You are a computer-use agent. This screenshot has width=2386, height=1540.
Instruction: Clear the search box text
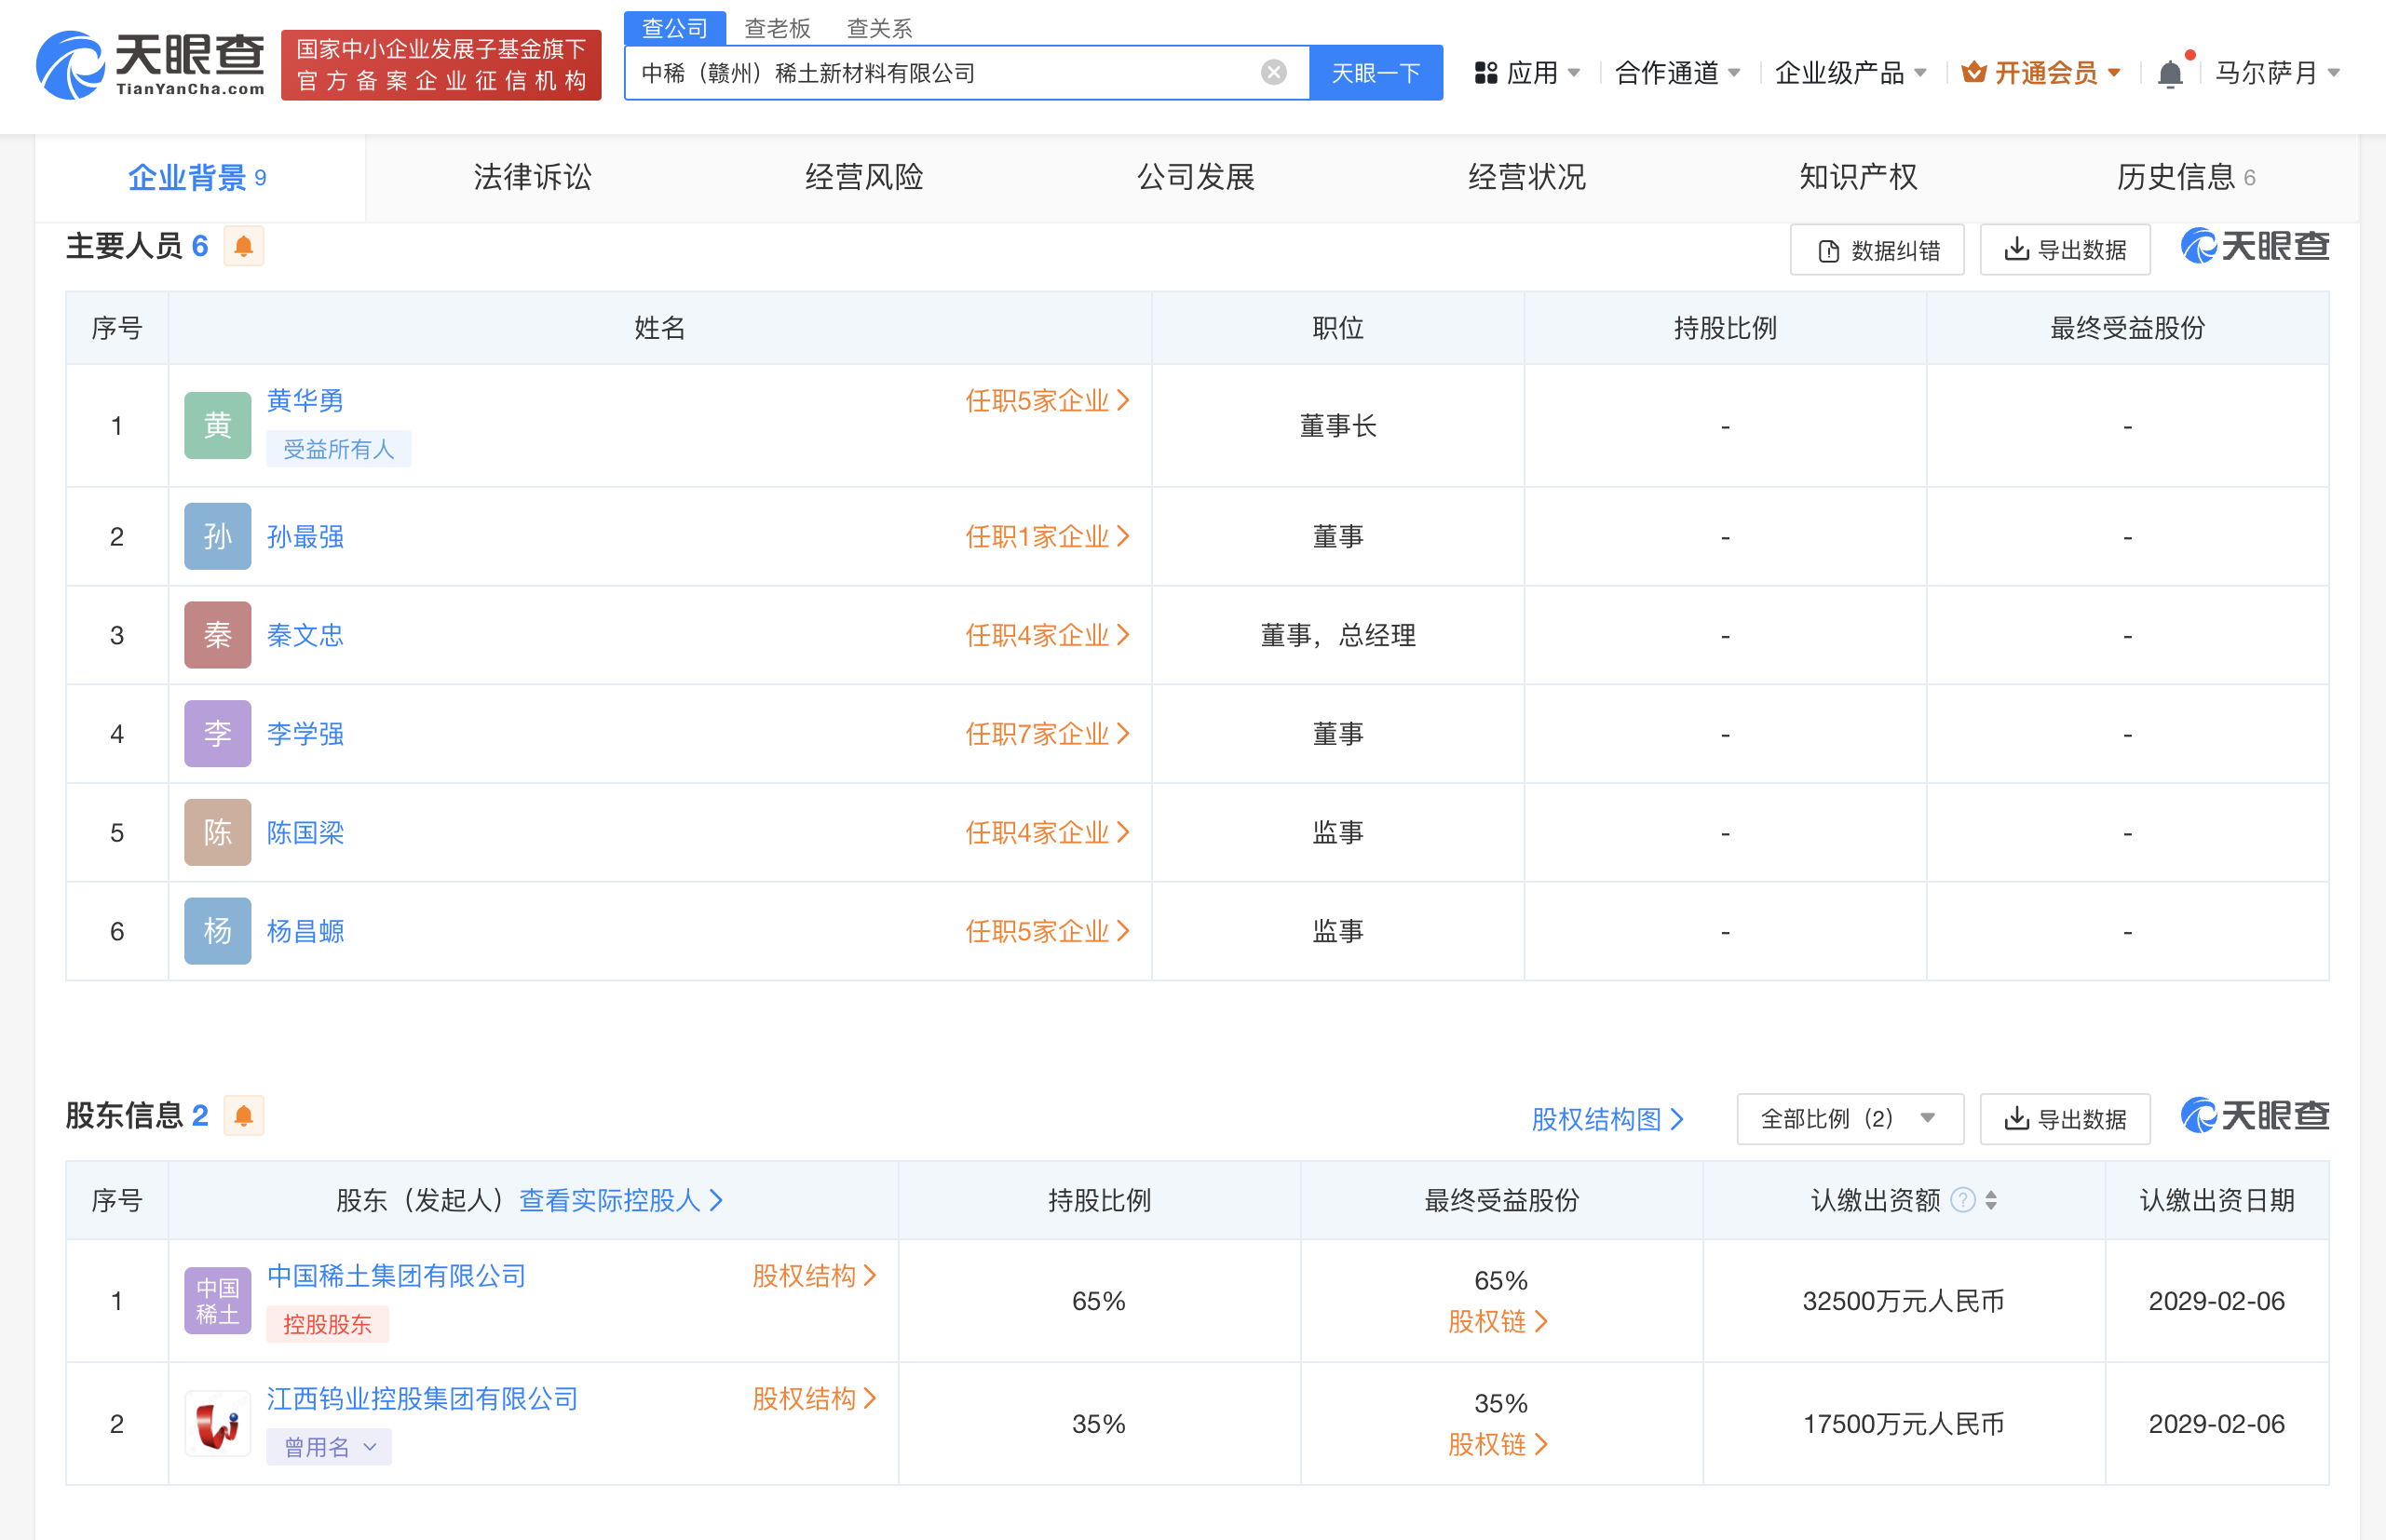point(1273,72)
